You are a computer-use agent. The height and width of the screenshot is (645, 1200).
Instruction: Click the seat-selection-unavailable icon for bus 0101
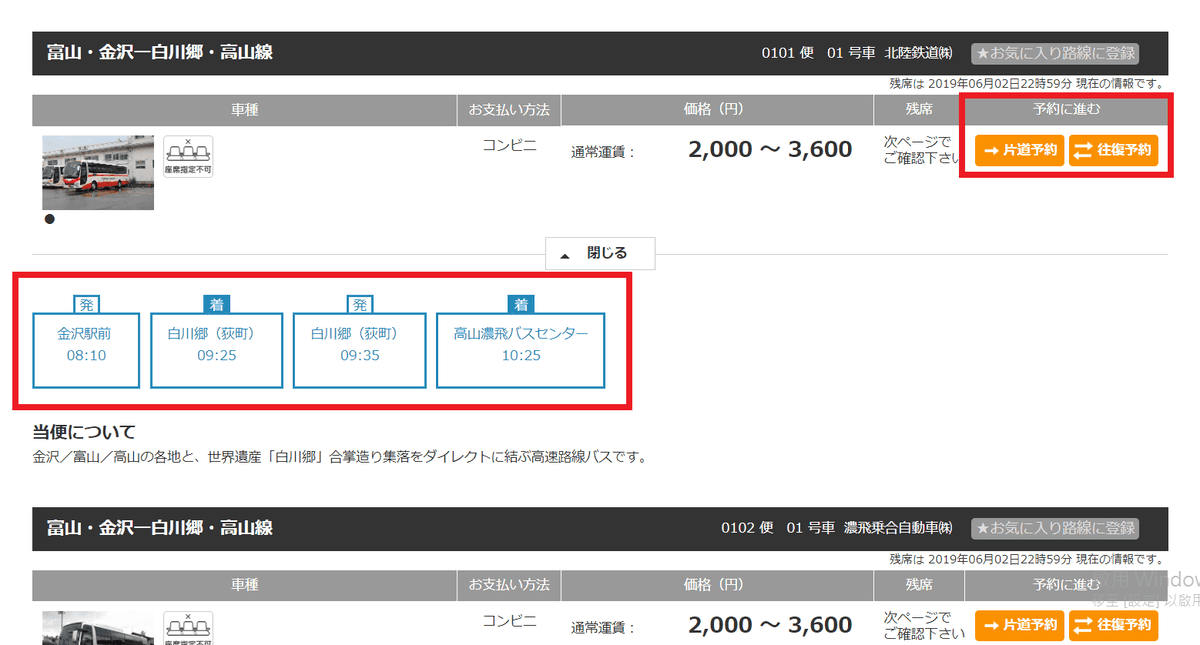(x=189, y=156)
